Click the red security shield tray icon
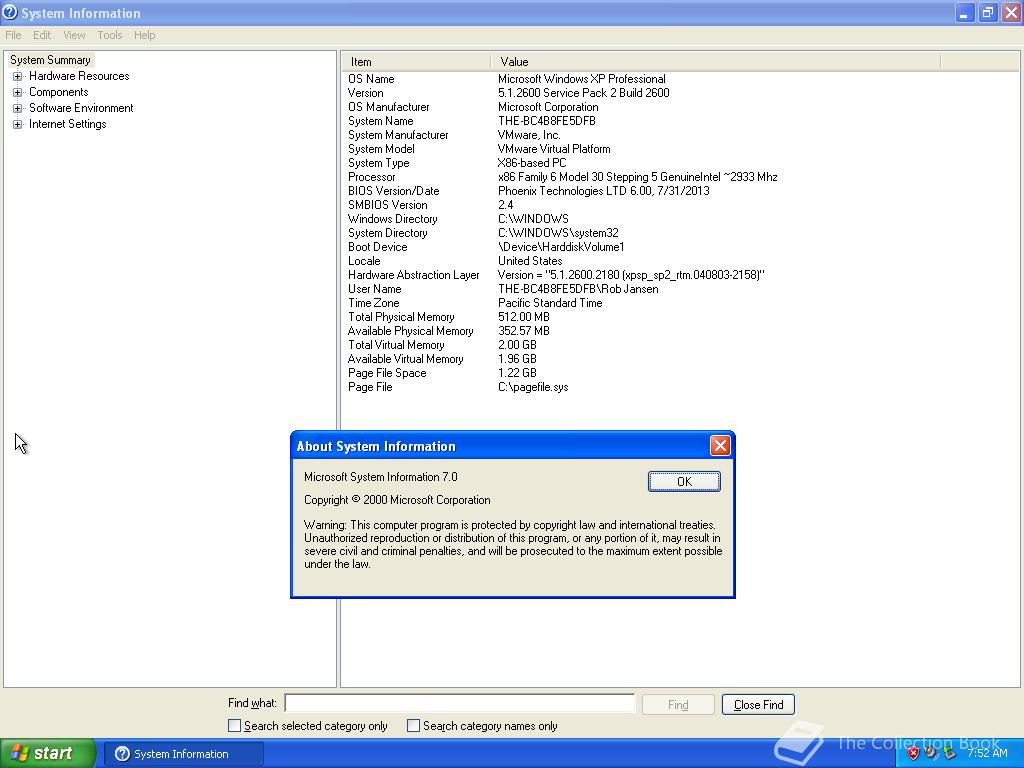This screenshot has width=1024, height=768. [x=913, y=754]
